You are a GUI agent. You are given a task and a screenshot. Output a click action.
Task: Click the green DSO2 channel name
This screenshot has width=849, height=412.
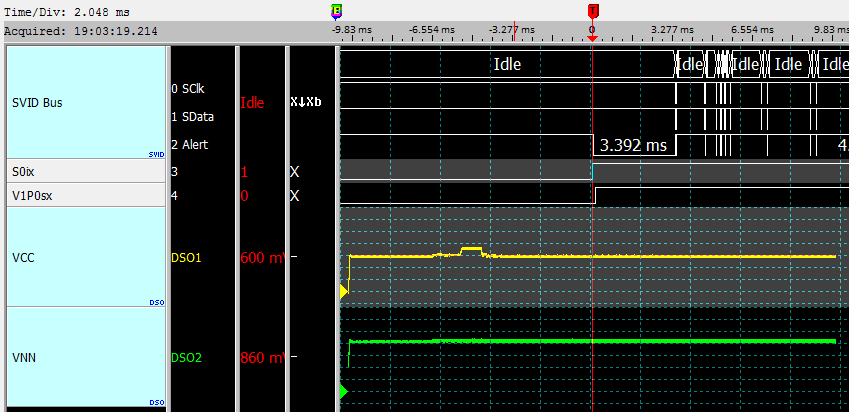click(x=186, y=358)
